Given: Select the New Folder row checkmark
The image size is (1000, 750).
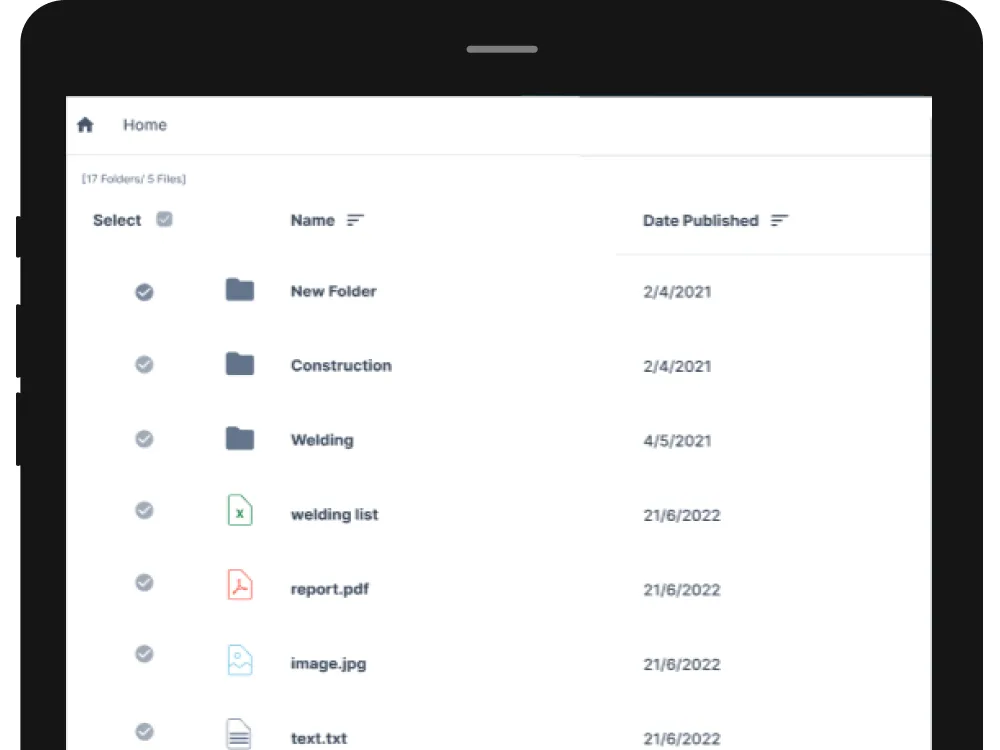Looking at the screenshot, I should pos(144,292).
